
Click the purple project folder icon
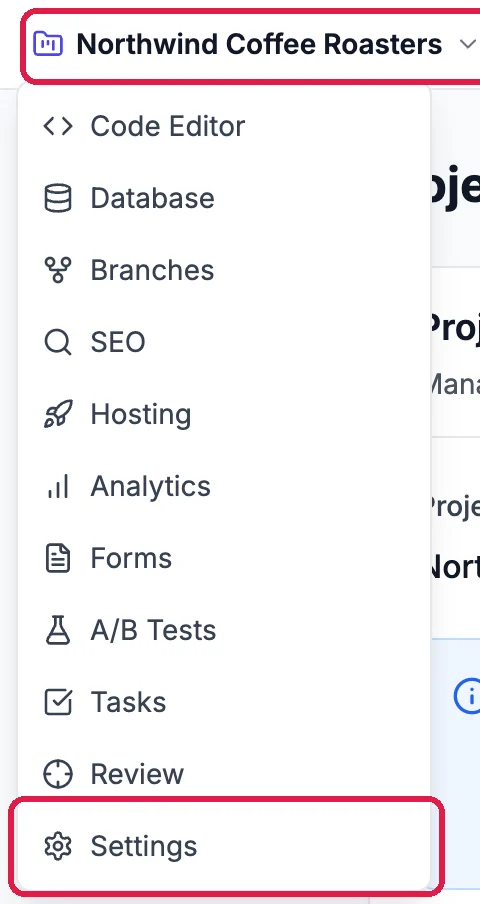48,44
